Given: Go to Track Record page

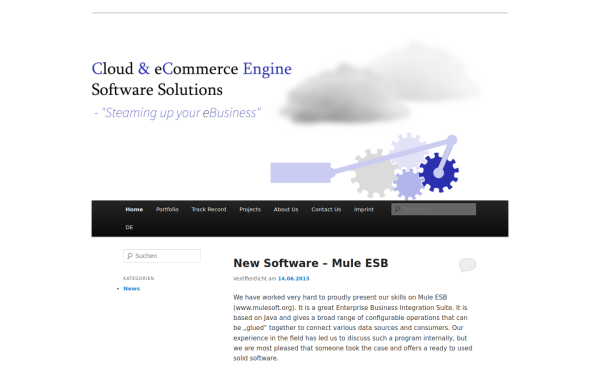Looking at the screenshot, I should (x=209, y=209).
